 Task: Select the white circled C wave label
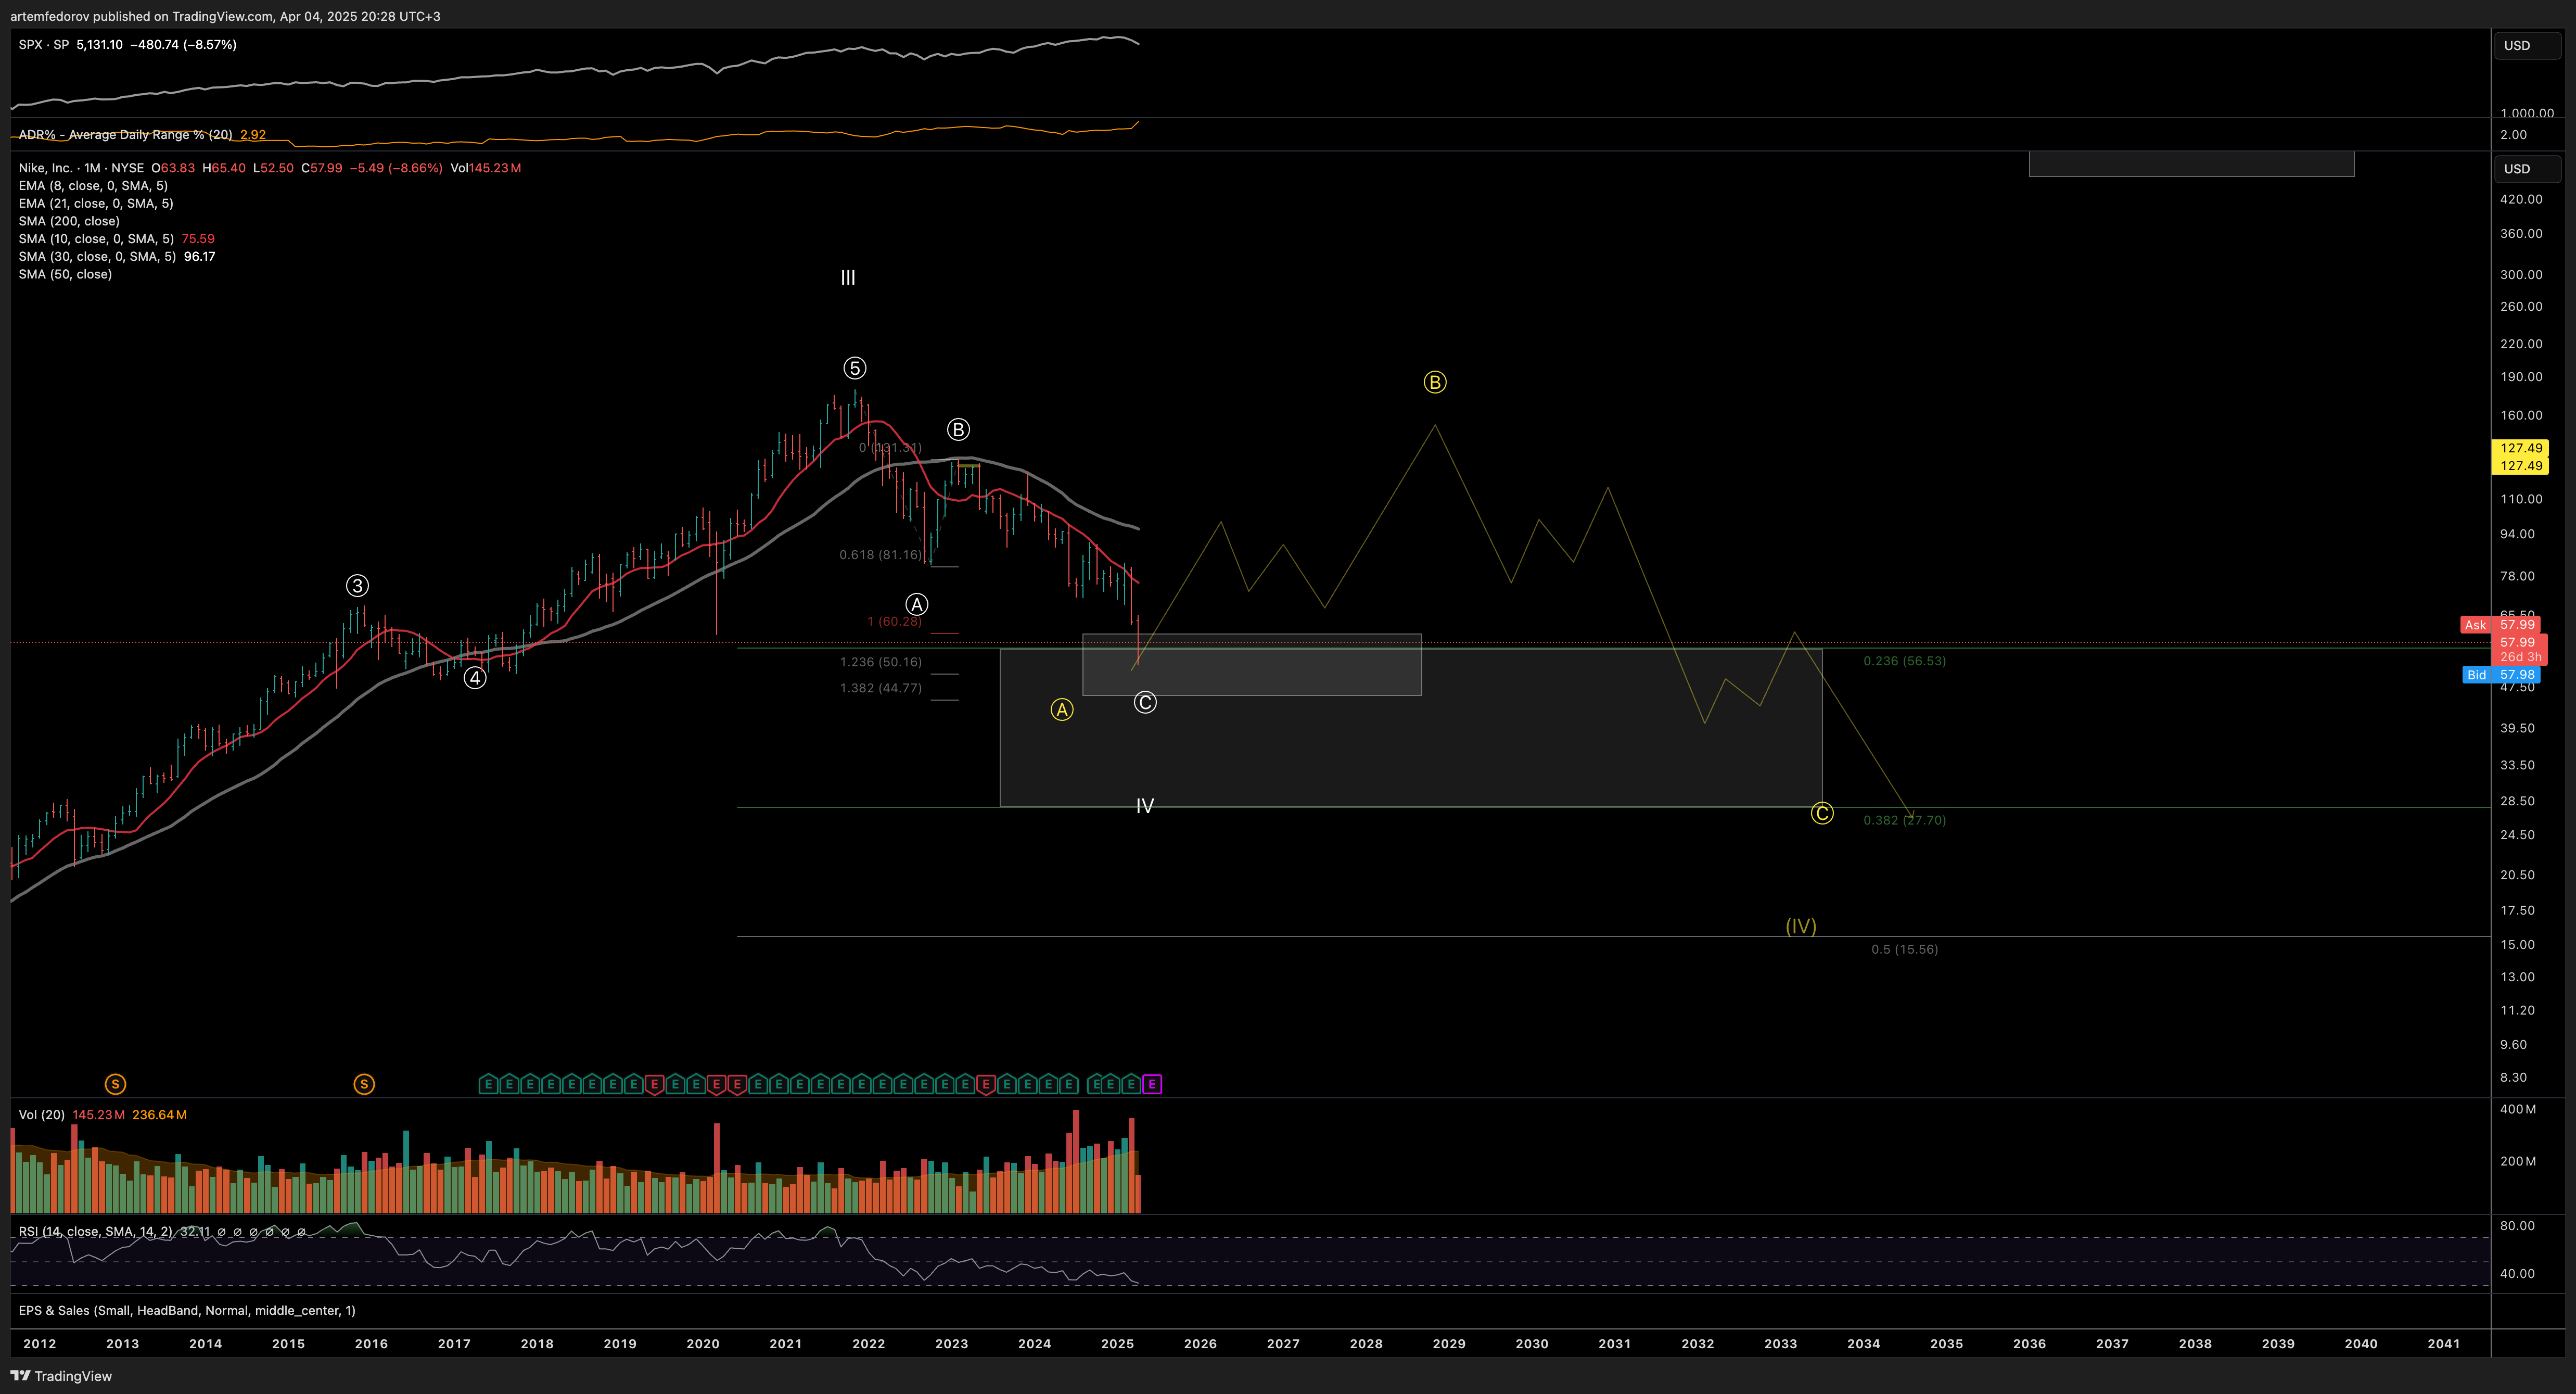pos(1145,703)
